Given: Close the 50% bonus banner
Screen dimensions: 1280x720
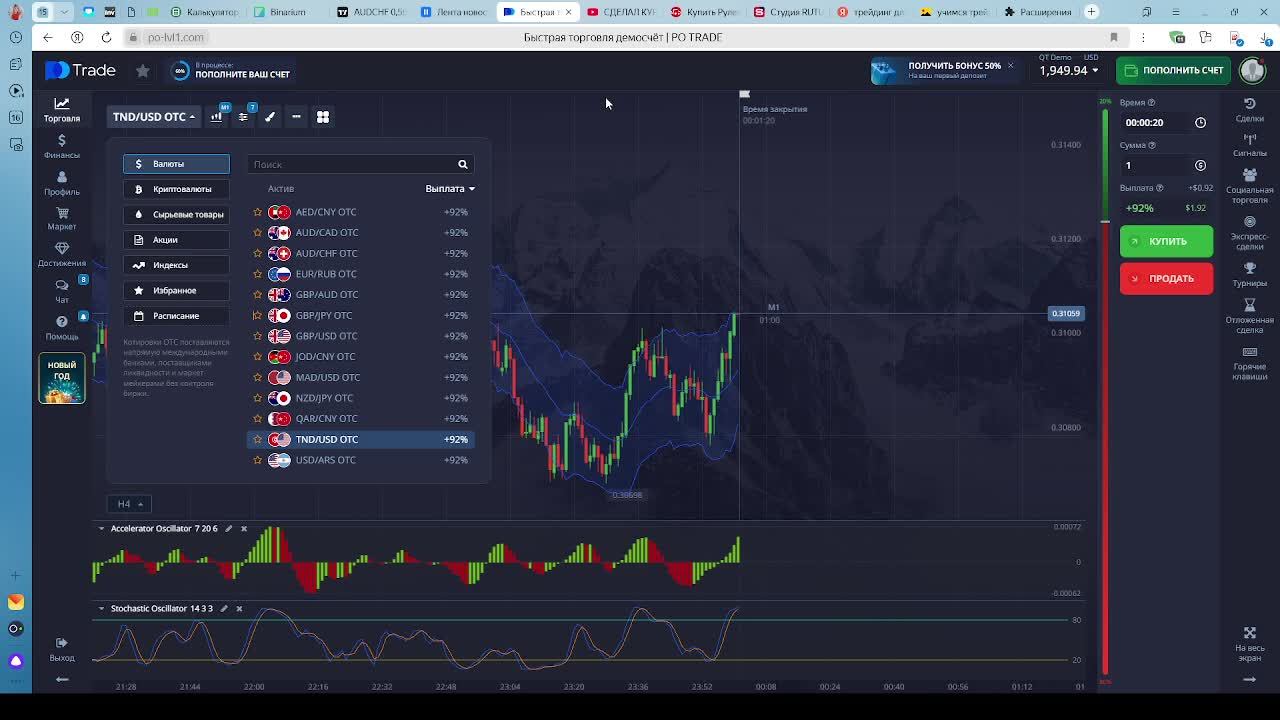Looking at the screenshot, I should (x=1010, y=66).
